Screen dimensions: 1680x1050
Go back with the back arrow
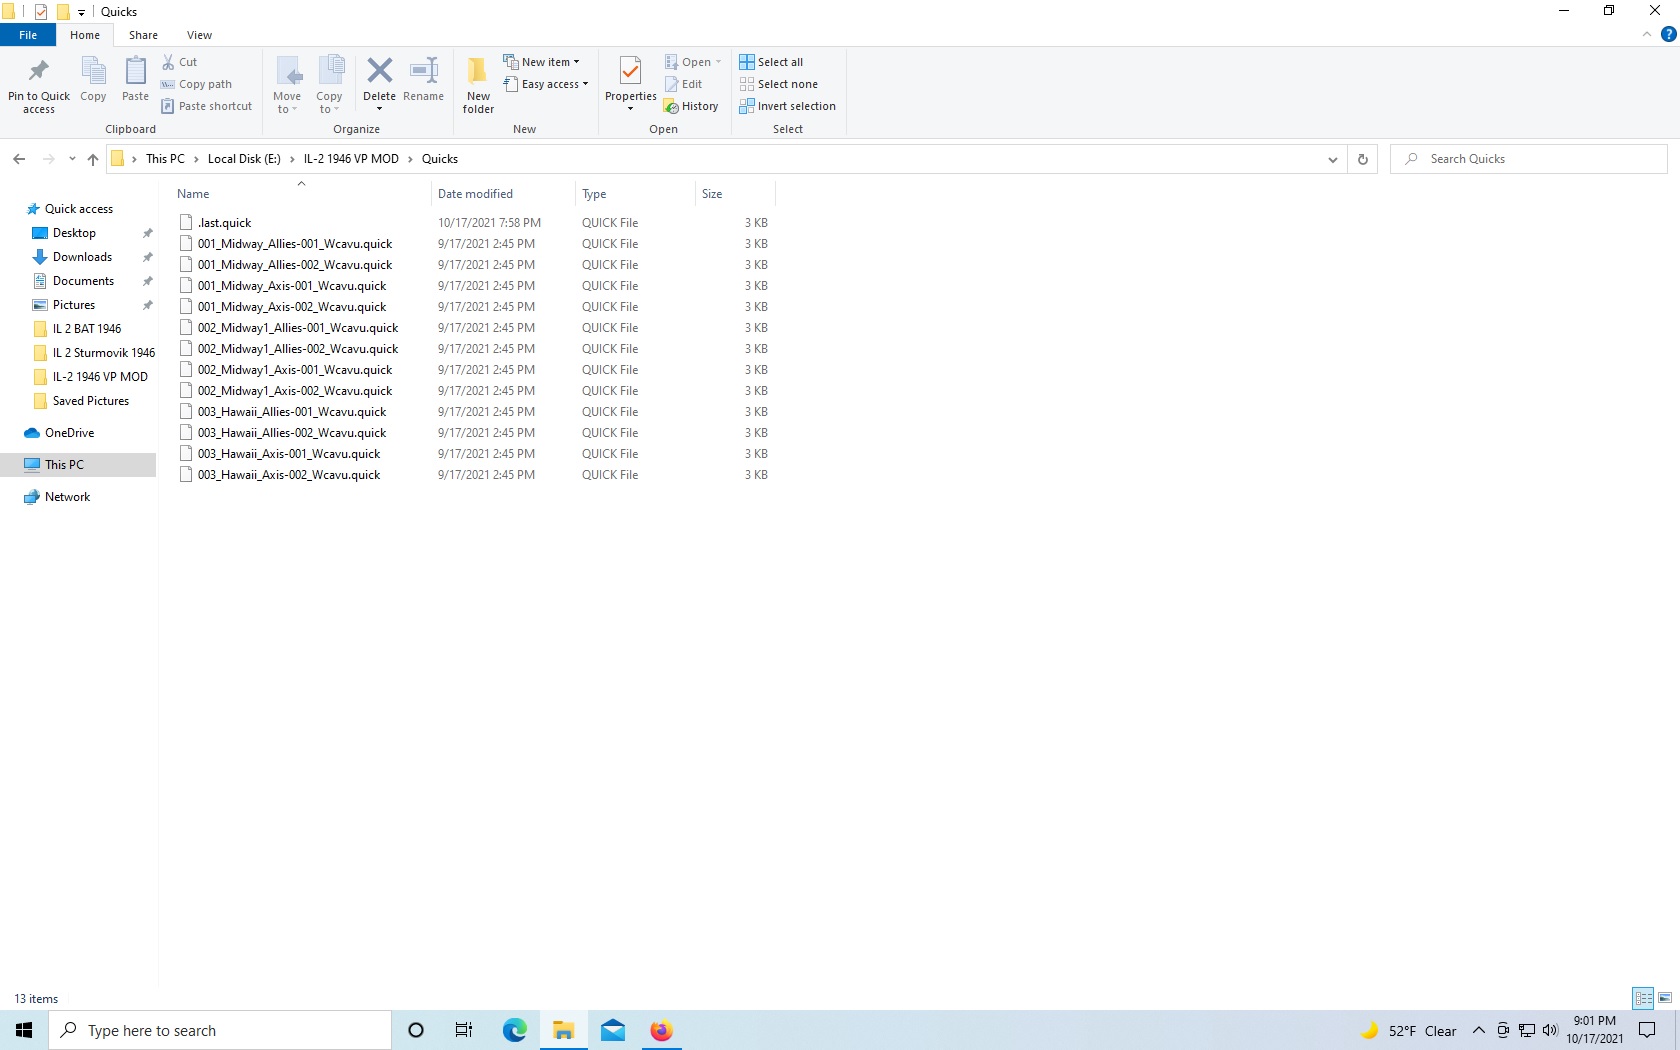point(19,159)
